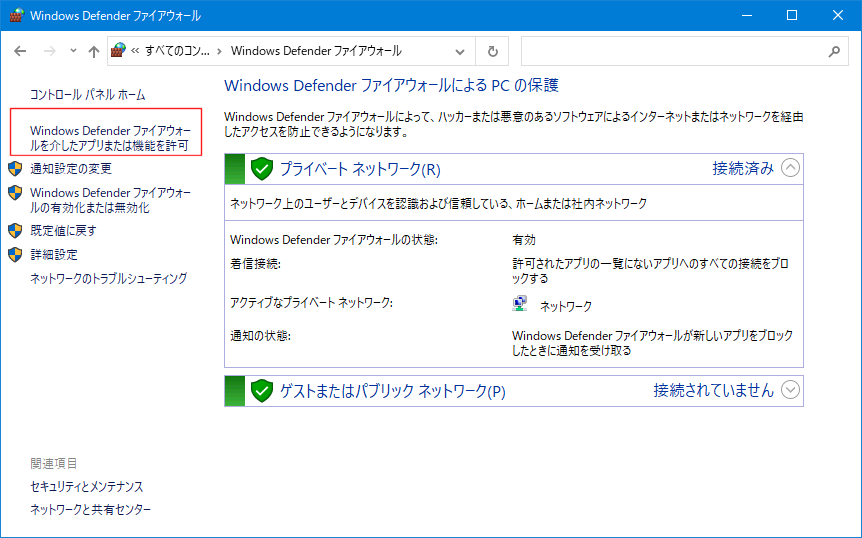Image resolution: width=862 pixels, height=538 pixels.
Task: Open コントロール パネル ホーム link
Action: (87, 95)
